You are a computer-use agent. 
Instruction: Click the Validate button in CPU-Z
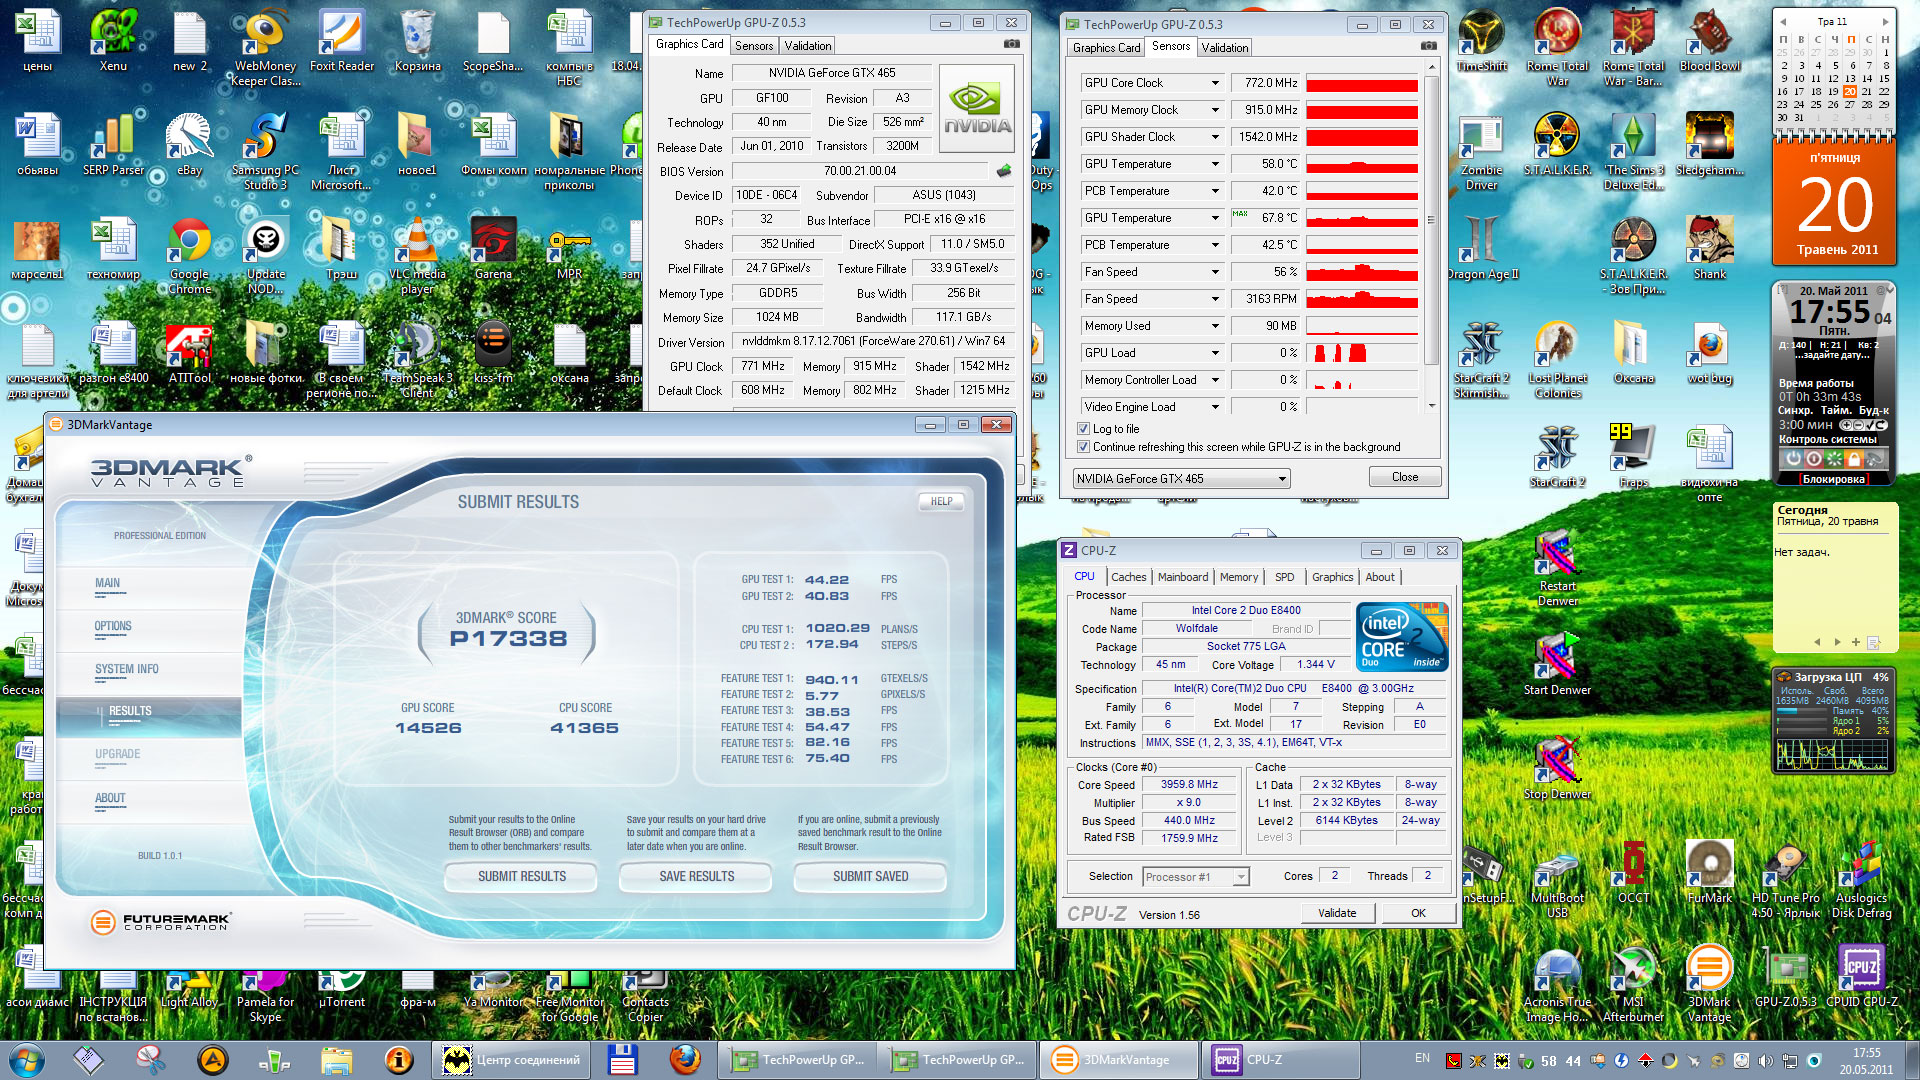[1337, 913]
